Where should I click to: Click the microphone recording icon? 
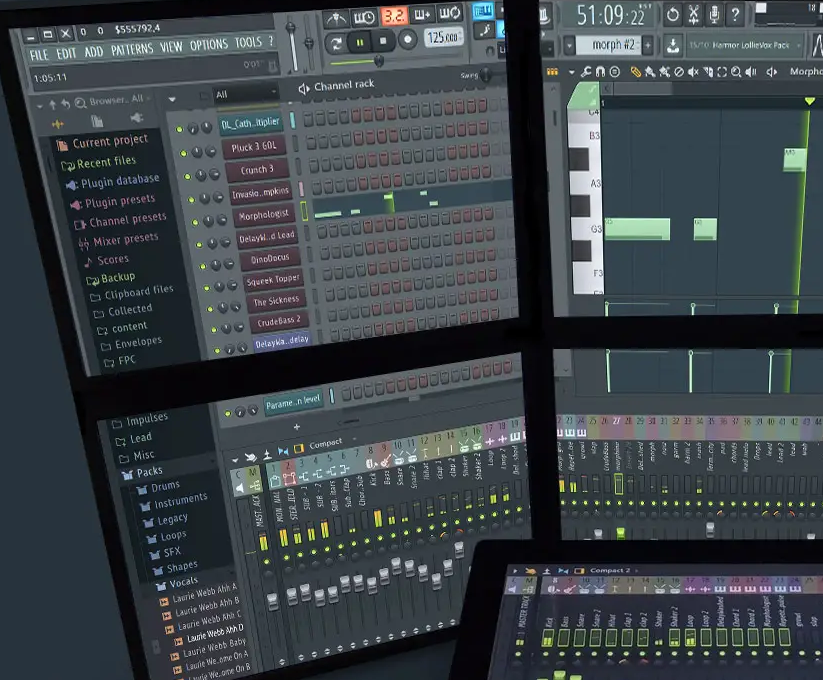coord(714,15)
